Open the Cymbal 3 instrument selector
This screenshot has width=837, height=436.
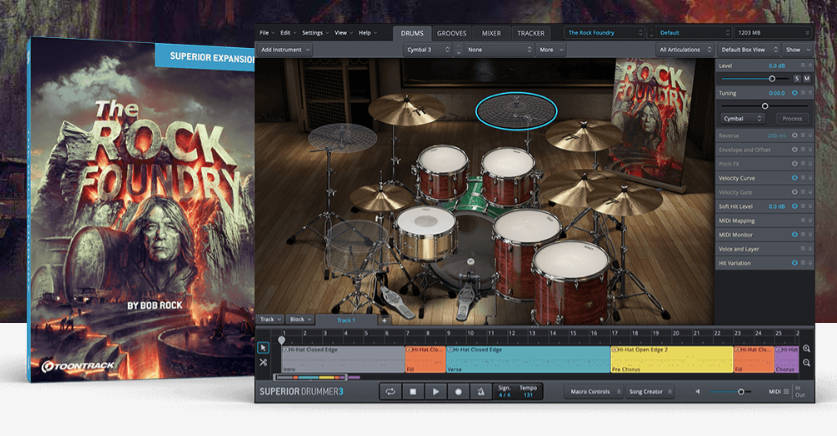click(428, 50)
